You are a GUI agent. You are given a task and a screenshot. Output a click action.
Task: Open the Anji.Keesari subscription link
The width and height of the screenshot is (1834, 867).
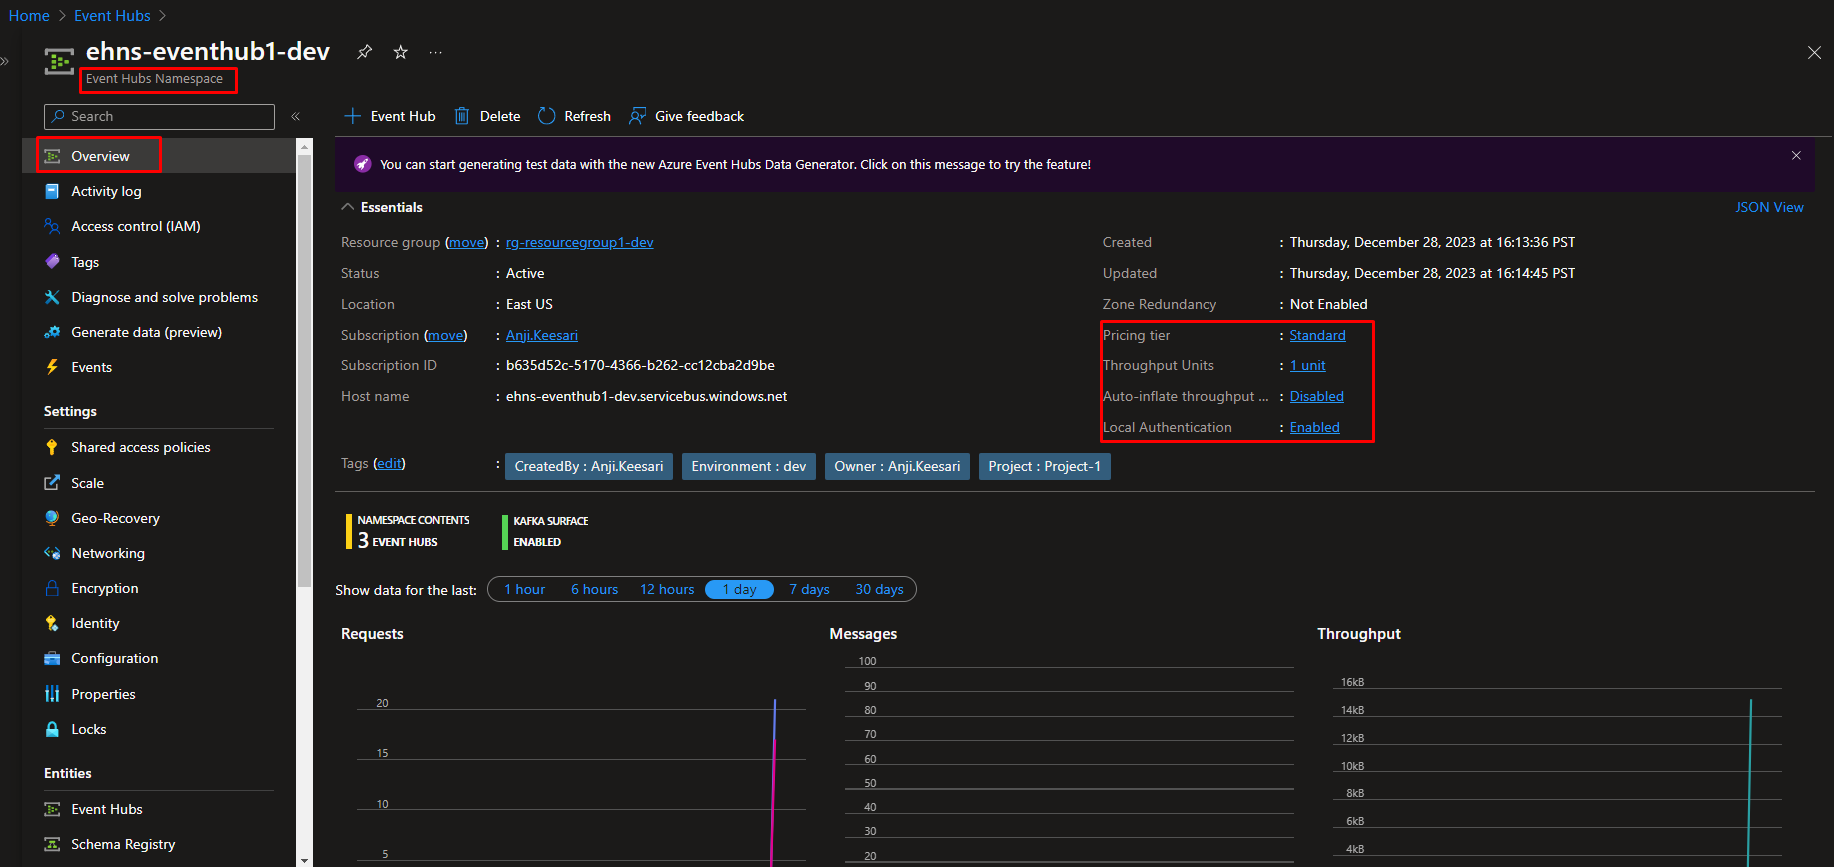click(x=542, y=335)
